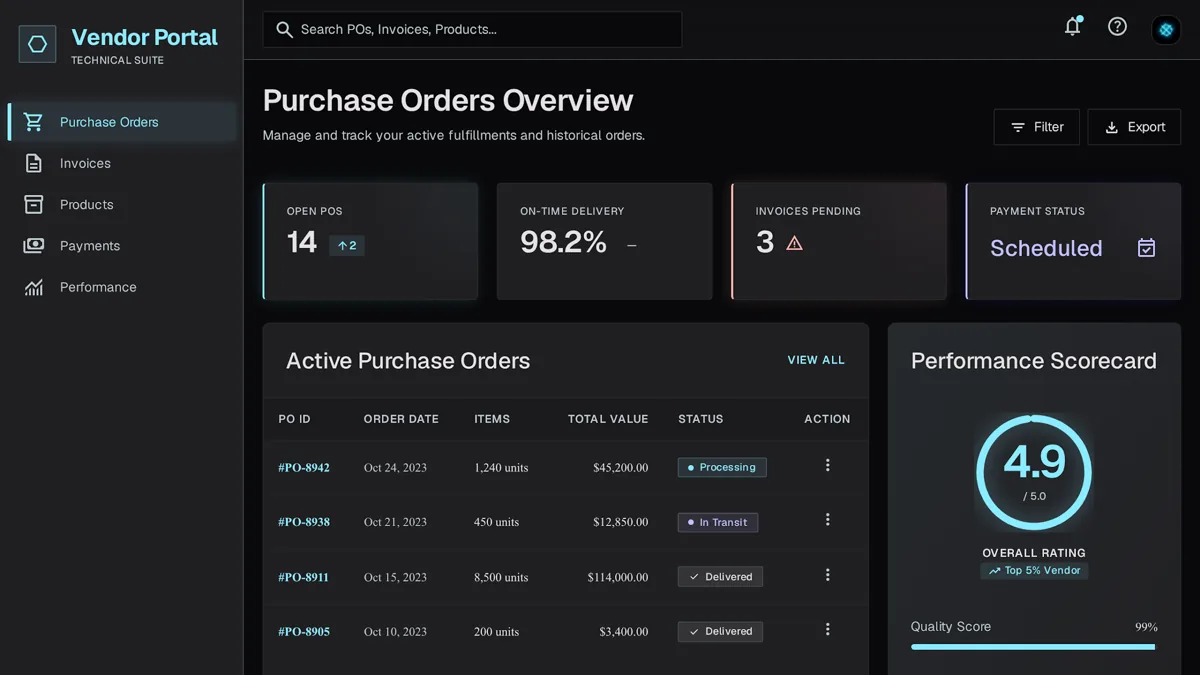Click the Purchase Orders cart icon
Screen dimensions: 1200x675
pos(34,122)
